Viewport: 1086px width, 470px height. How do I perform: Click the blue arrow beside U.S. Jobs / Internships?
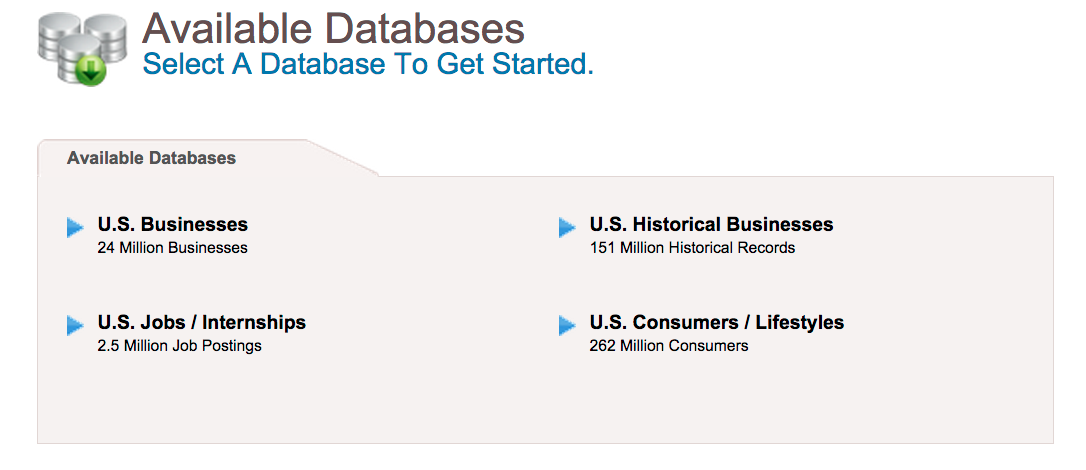point(75,325)
